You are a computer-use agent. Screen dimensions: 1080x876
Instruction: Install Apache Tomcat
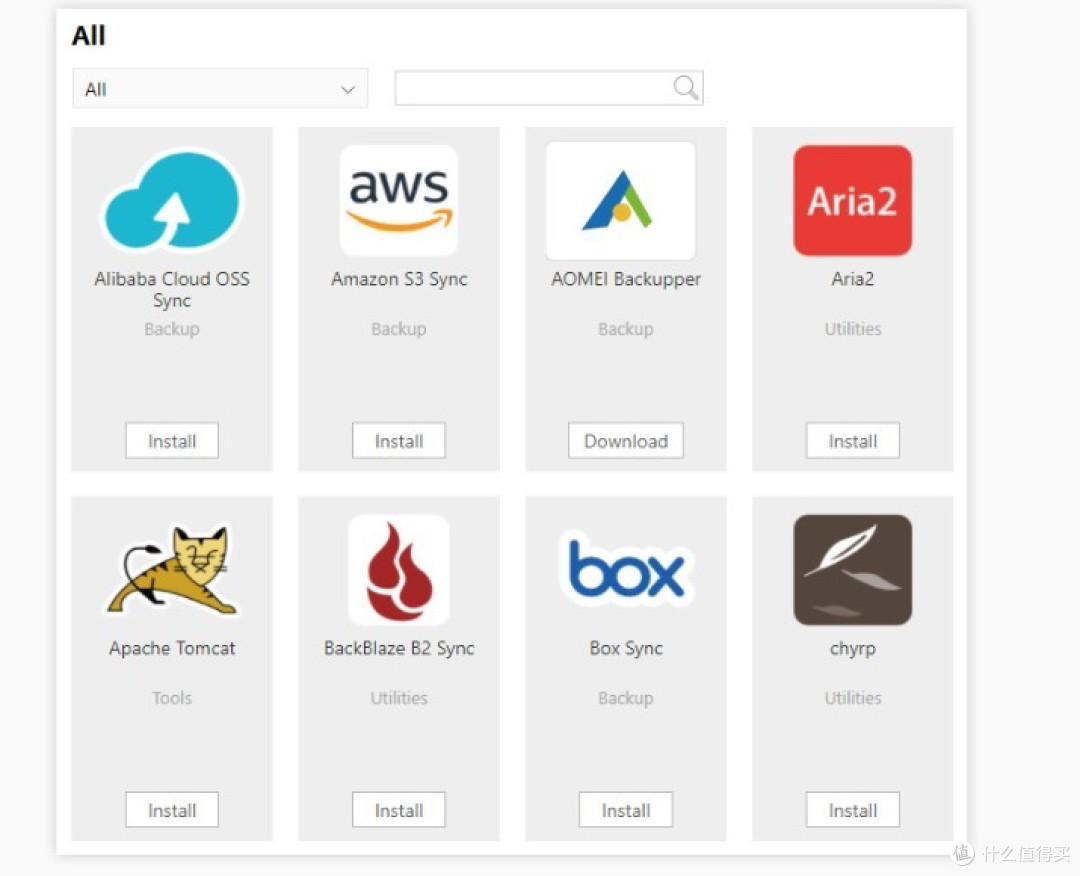172,810
